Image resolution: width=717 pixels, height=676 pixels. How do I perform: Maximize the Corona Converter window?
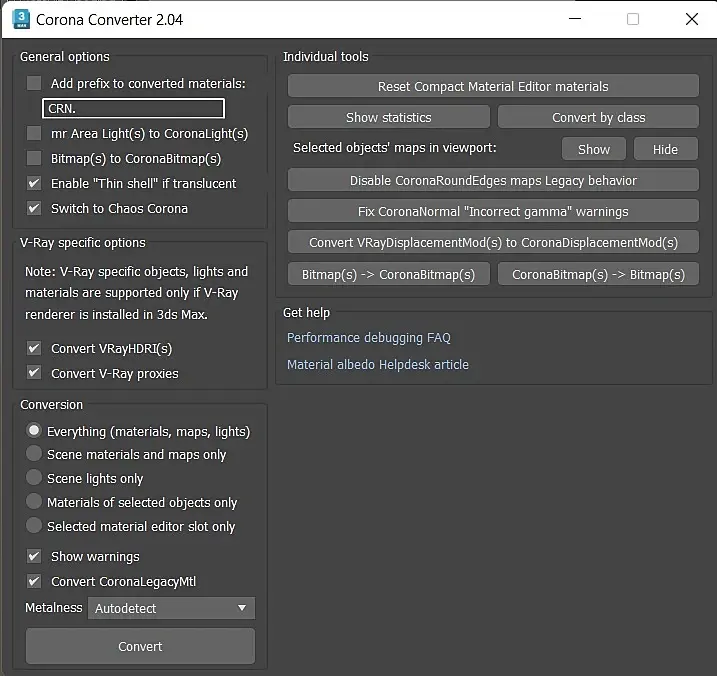coord(633,19)
